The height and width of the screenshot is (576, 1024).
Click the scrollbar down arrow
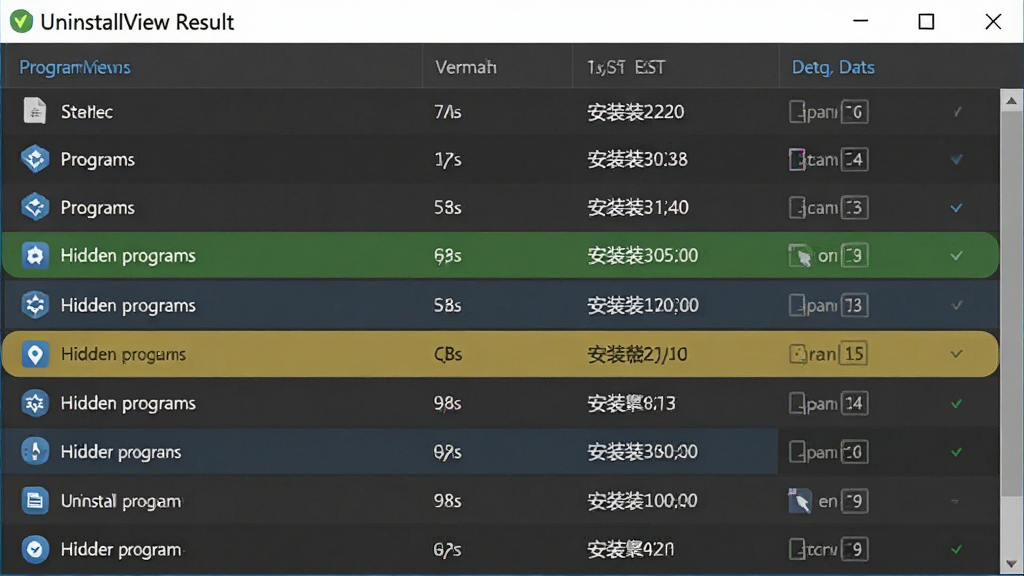pyautogui.click(x=1011, y=563)
